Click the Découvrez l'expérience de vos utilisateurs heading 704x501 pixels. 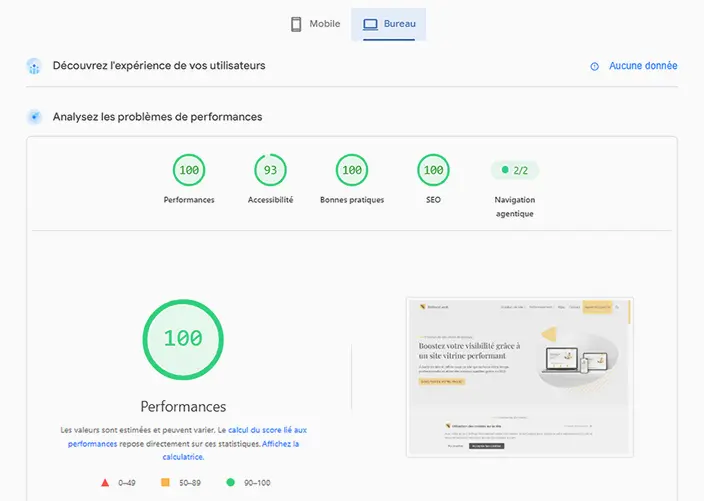click(159, 66)
